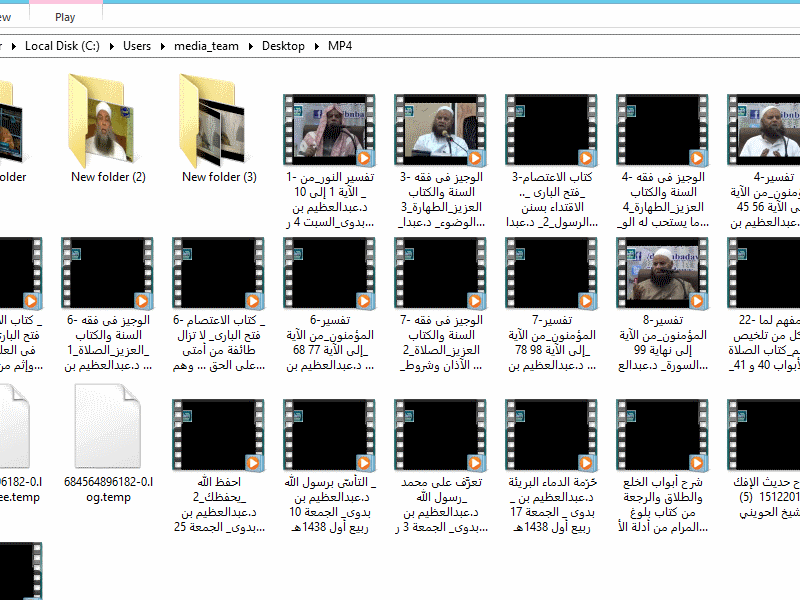Open the "New folder (3)" folder
Viewport: 800px width, 600px height.
coord(218,125)
